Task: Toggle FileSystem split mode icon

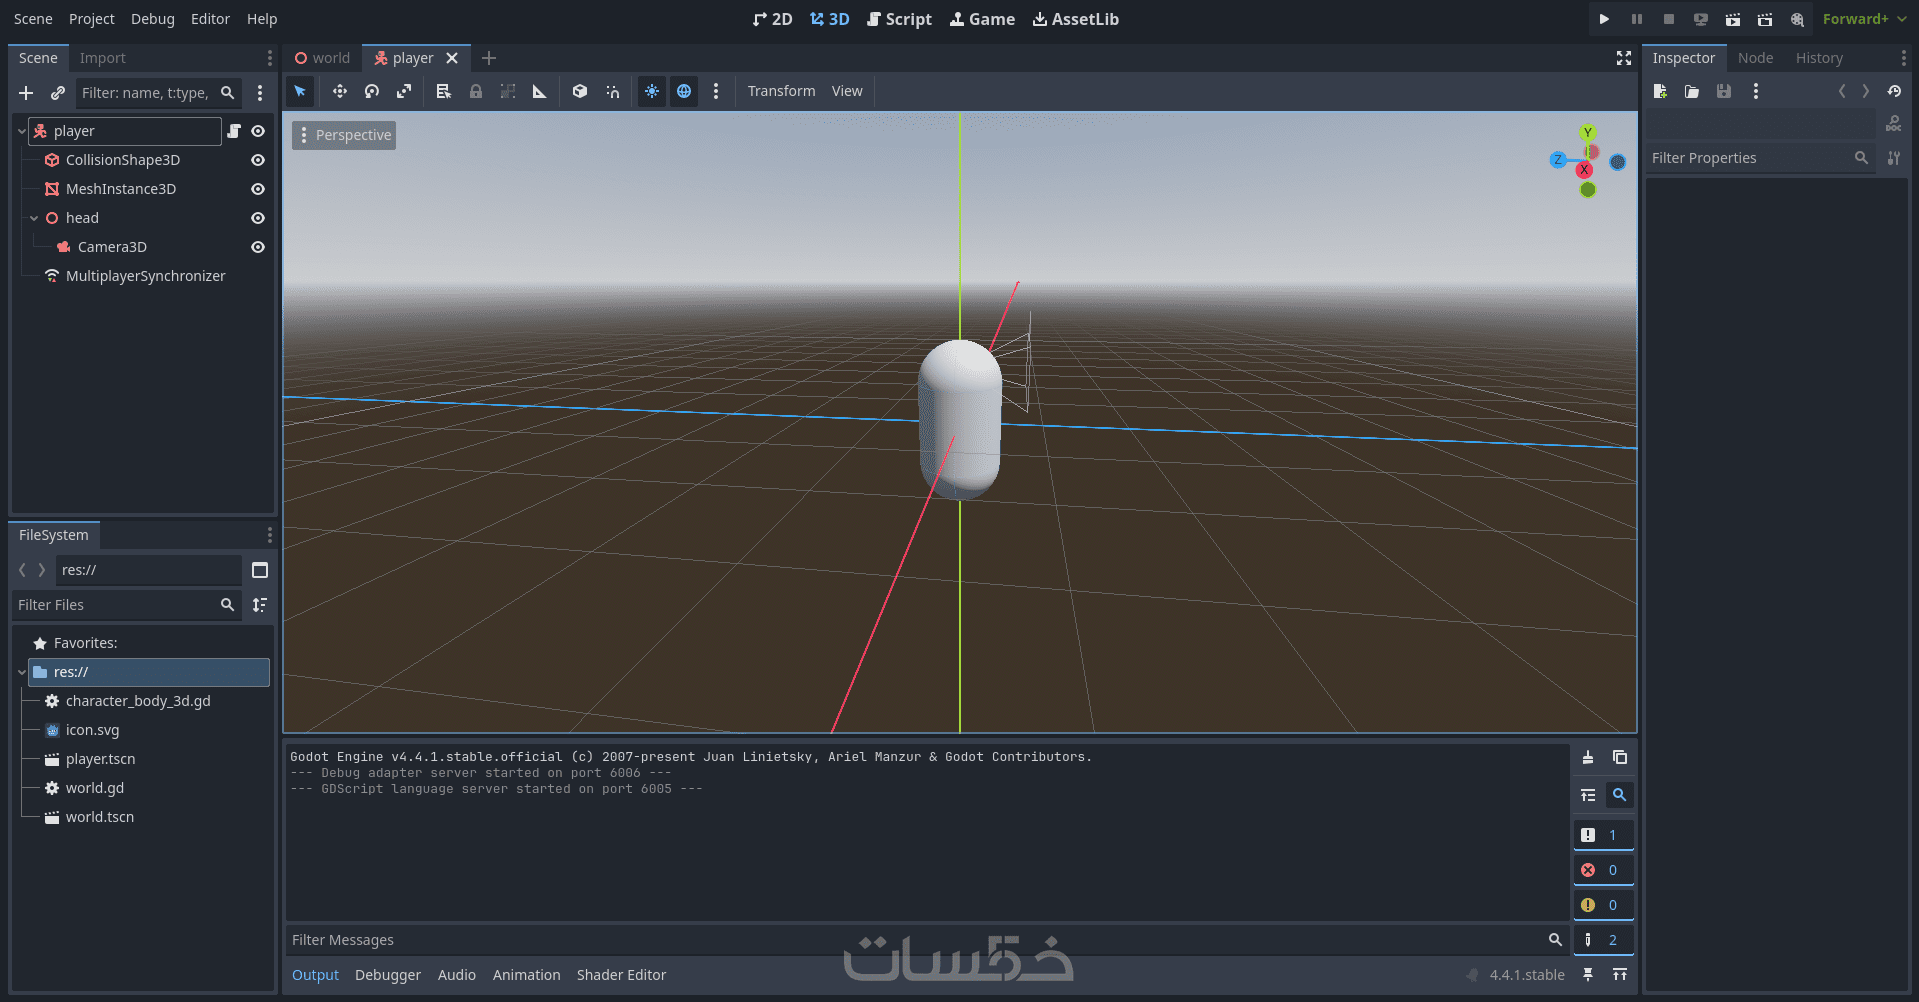Action: tap(260, 570)
